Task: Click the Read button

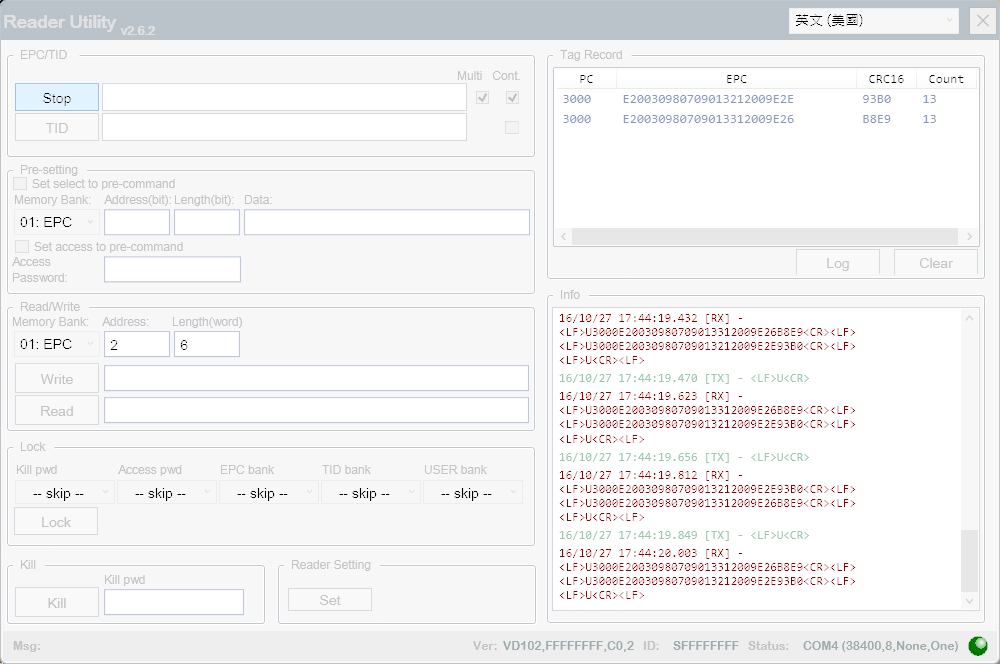Action: tap(57, 411)
